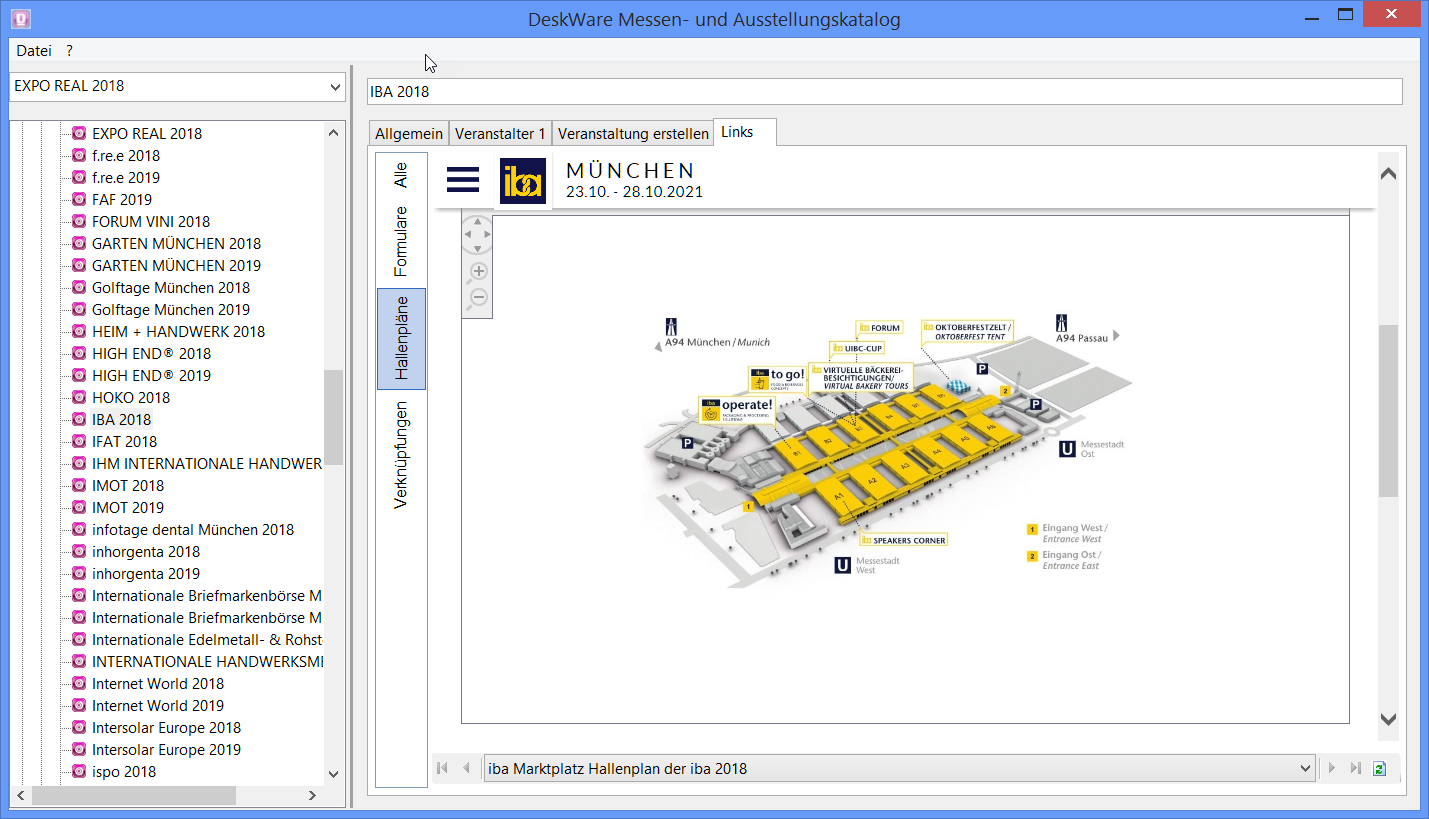Maximize the DeskWare window
The image size is (1429, 819).
click(1345, 15)
